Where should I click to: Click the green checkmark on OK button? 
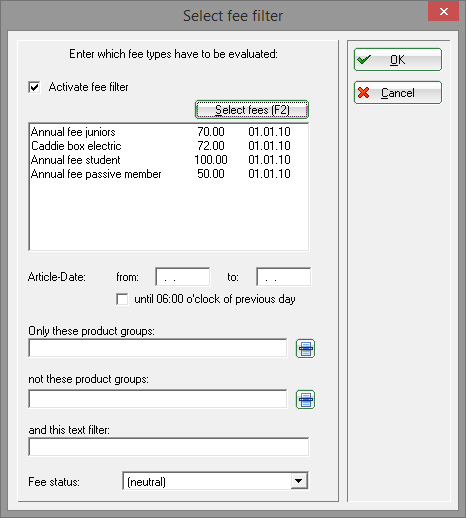(x=364, y=60)
